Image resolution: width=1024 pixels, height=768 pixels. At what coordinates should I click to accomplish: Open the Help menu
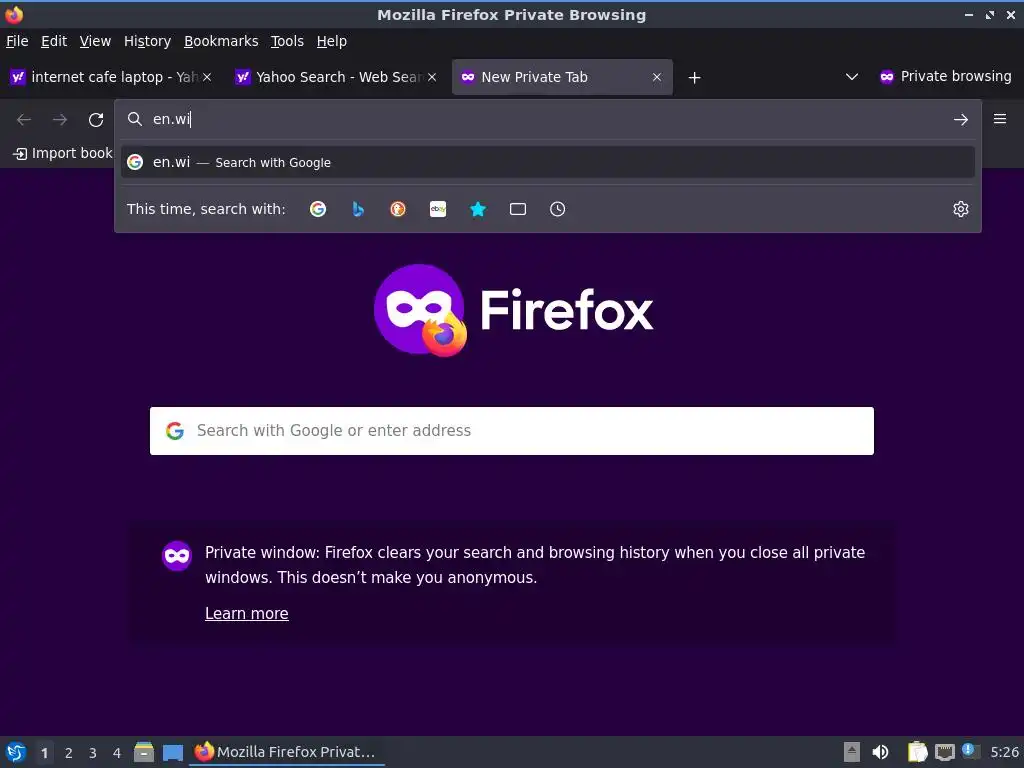point(332,41)
